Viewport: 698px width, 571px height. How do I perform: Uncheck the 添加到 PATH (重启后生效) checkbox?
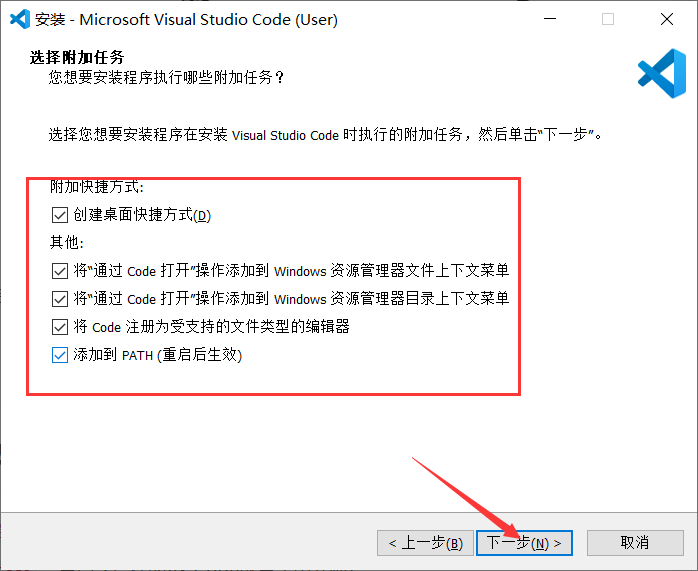[x=60, y=355]
